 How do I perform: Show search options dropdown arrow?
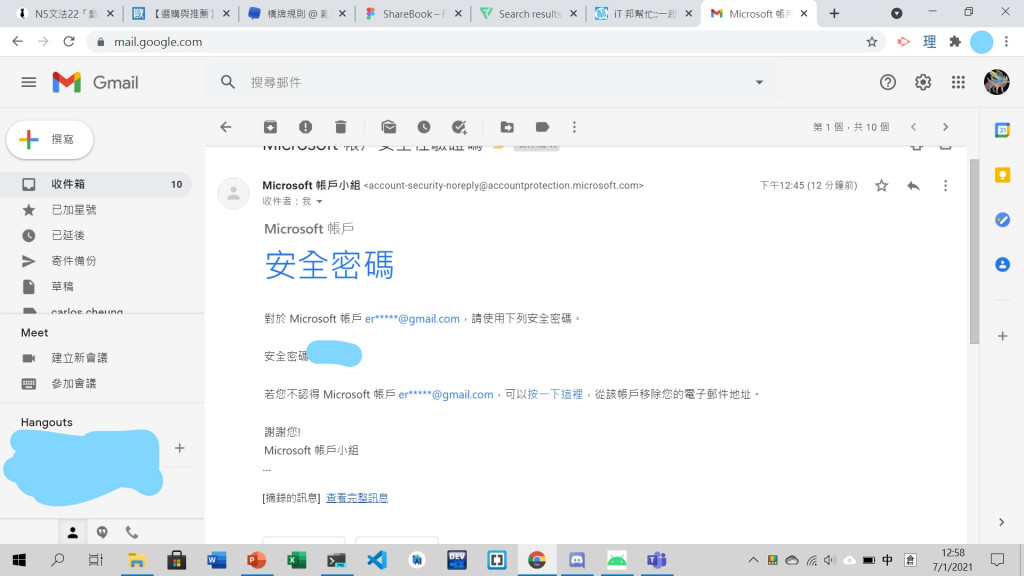(x=759, y=82)
